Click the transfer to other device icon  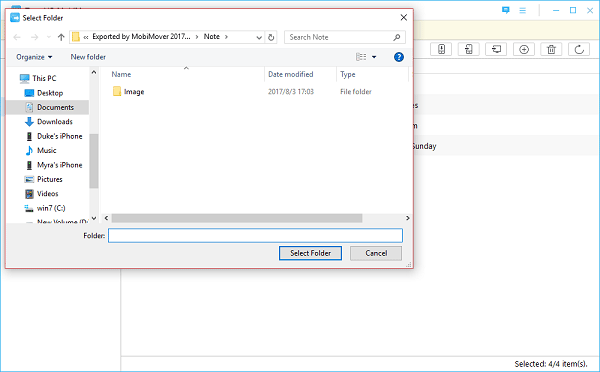pyautogui.click(x=469, y=49)
